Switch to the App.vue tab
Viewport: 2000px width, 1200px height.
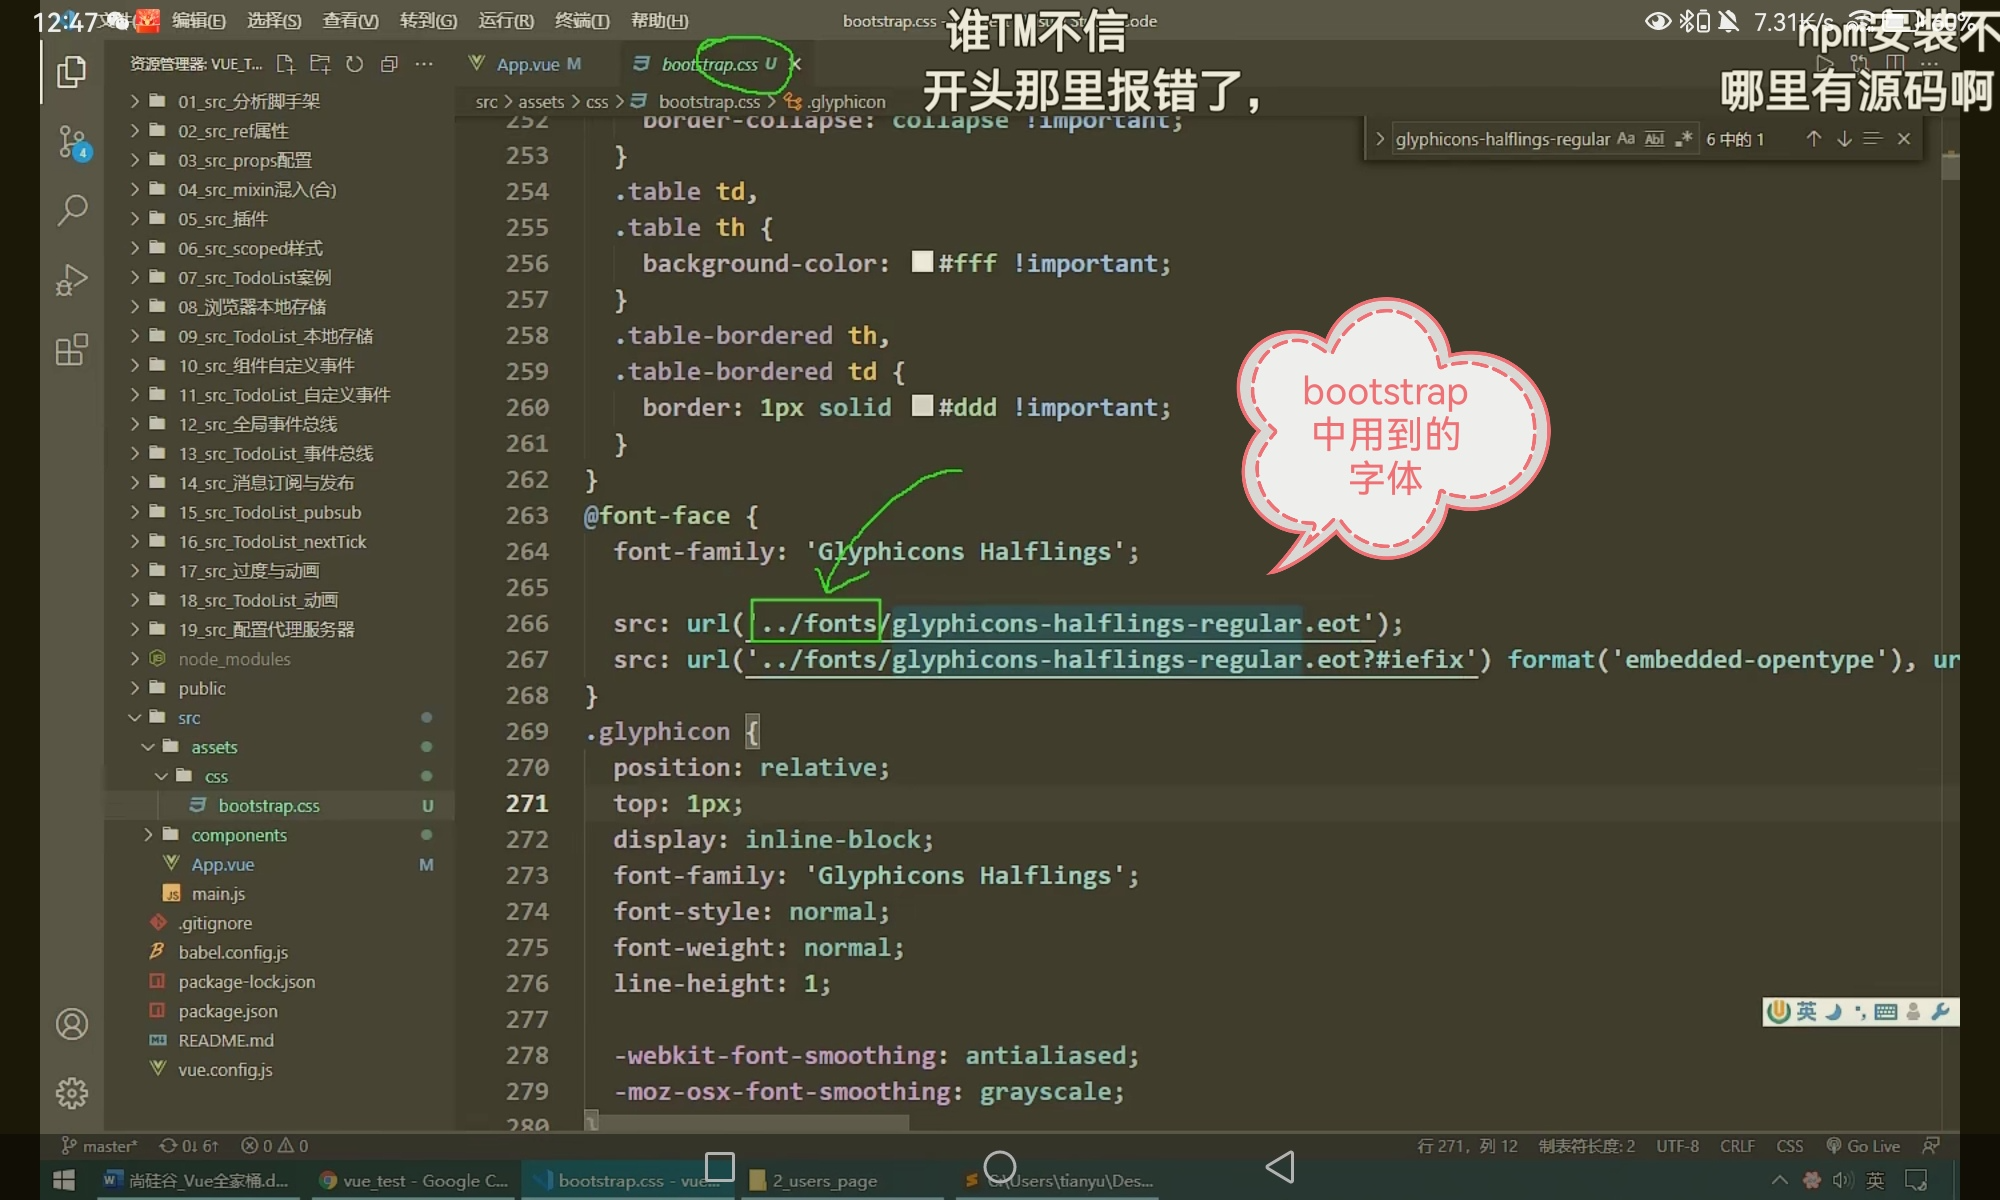click(x=527, y=64)
